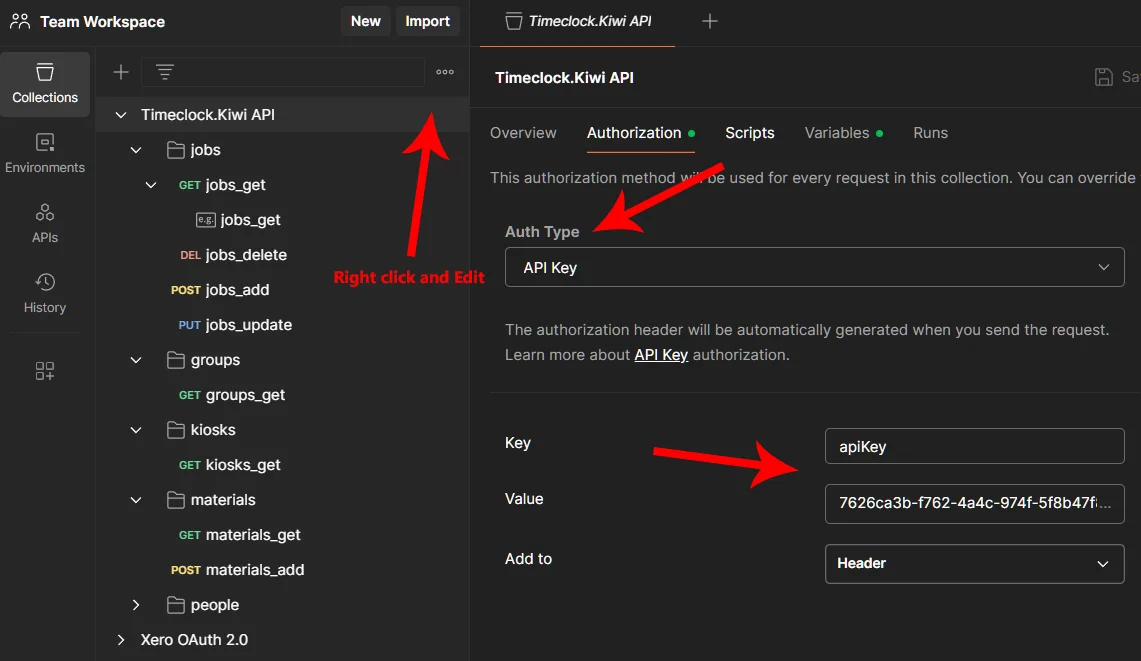Image resolution: width=1141 pixels, height=661 pixels.
Task: Click the Value field with the API key
Action: (x=974, y=504)
